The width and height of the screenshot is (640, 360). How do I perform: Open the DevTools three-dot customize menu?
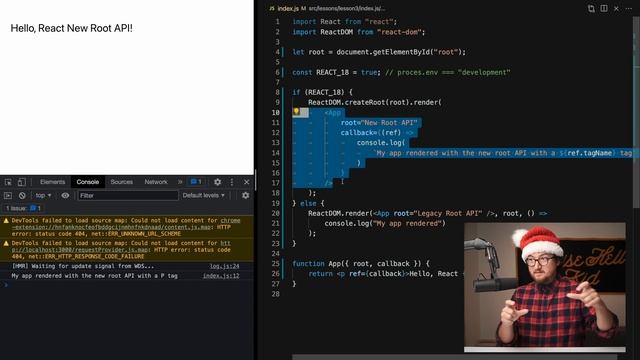coord(232,182)
